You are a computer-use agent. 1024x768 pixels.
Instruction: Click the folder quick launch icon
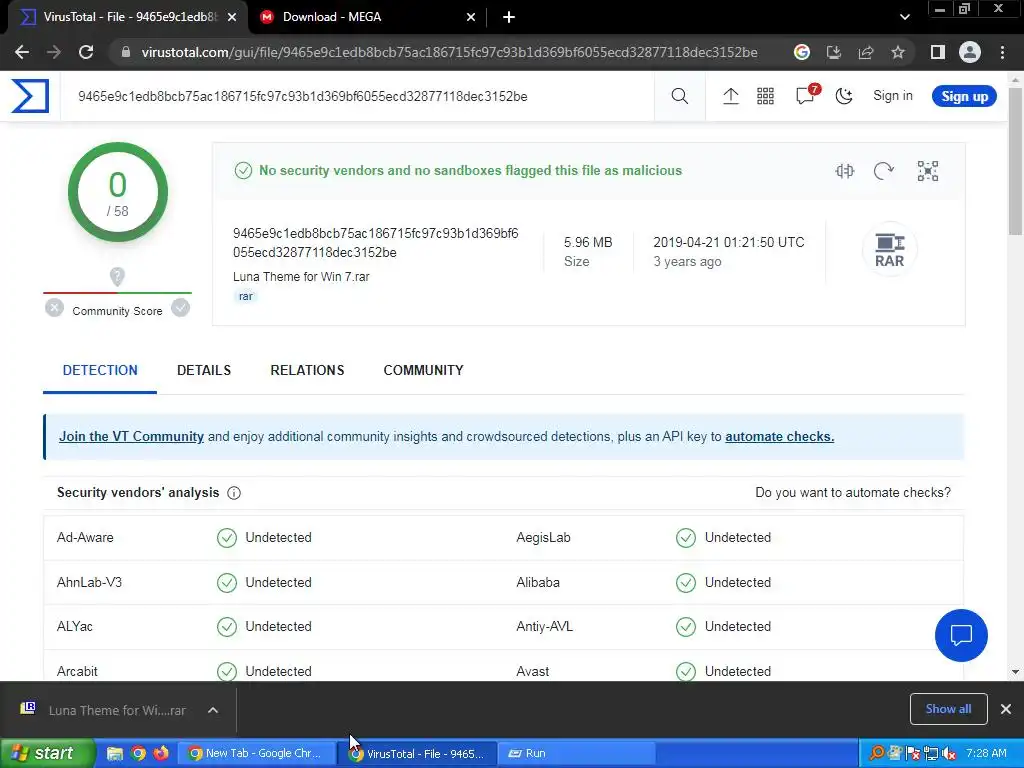pos(114,754)
